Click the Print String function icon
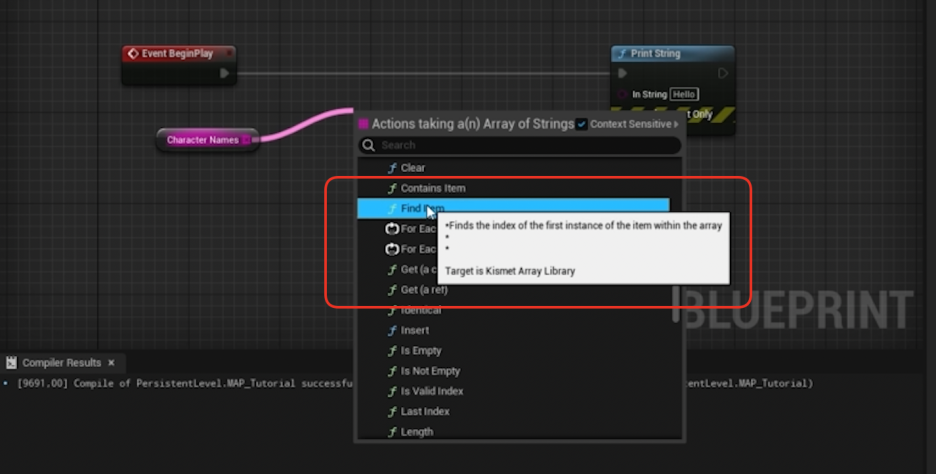This screenshot has height=474, width=936. click(622, 54)
